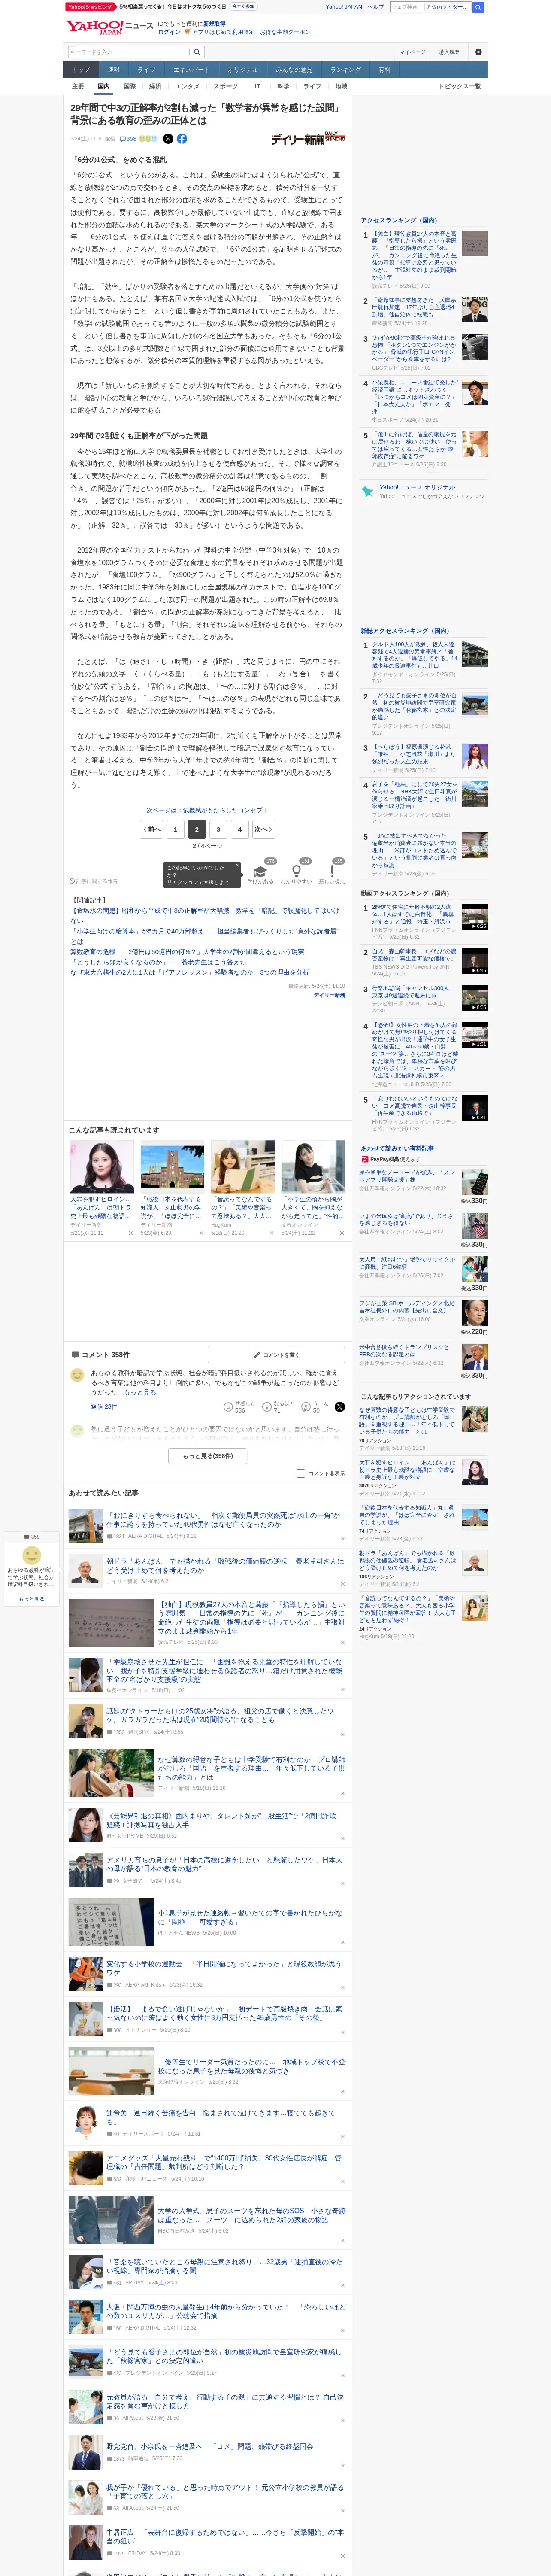The height and width of the screenshot is (2576, 551).
Task: Click the 今すぐ参加 banner button
Action: (x=243, y=6)
